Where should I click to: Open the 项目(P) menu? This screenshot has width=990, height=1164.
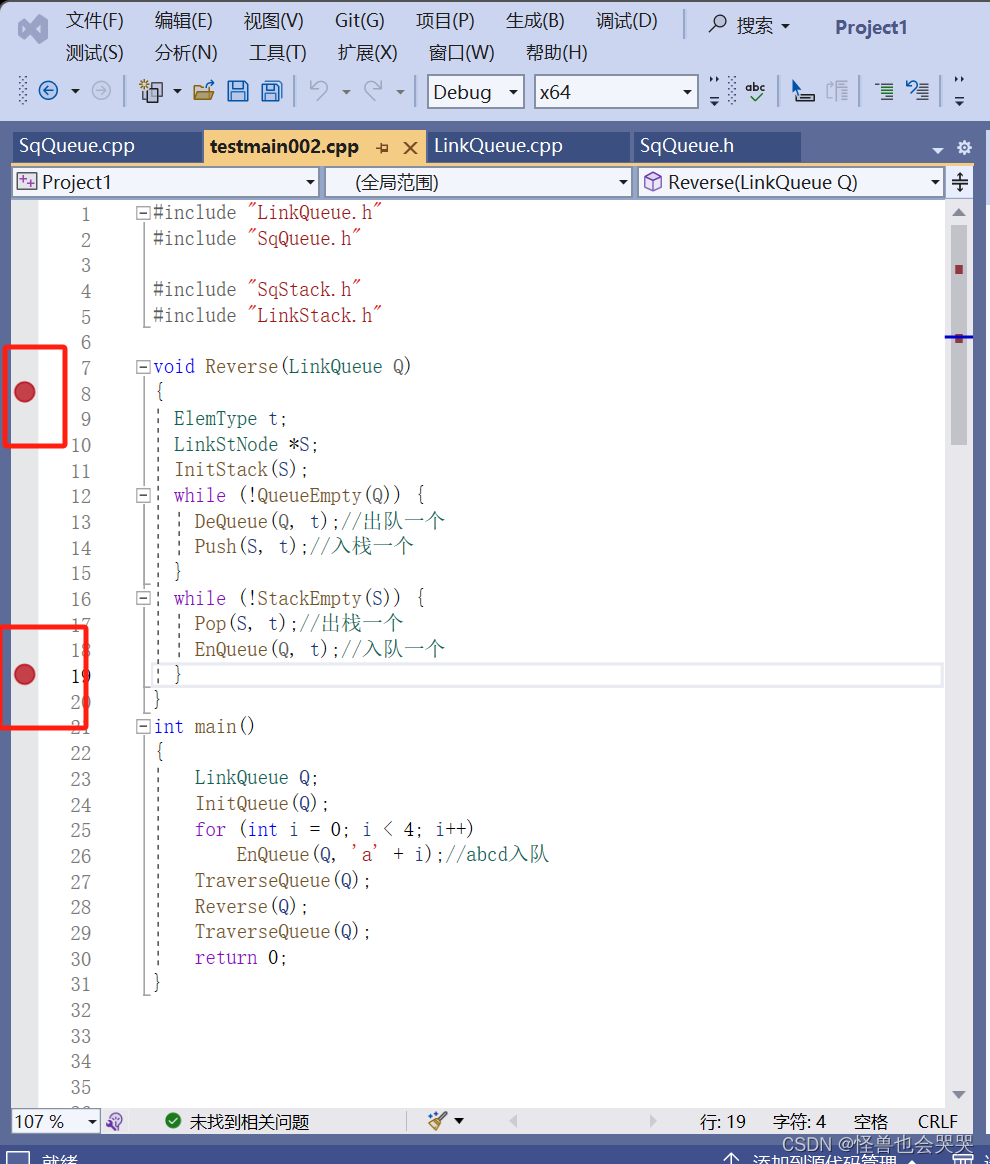445,21
